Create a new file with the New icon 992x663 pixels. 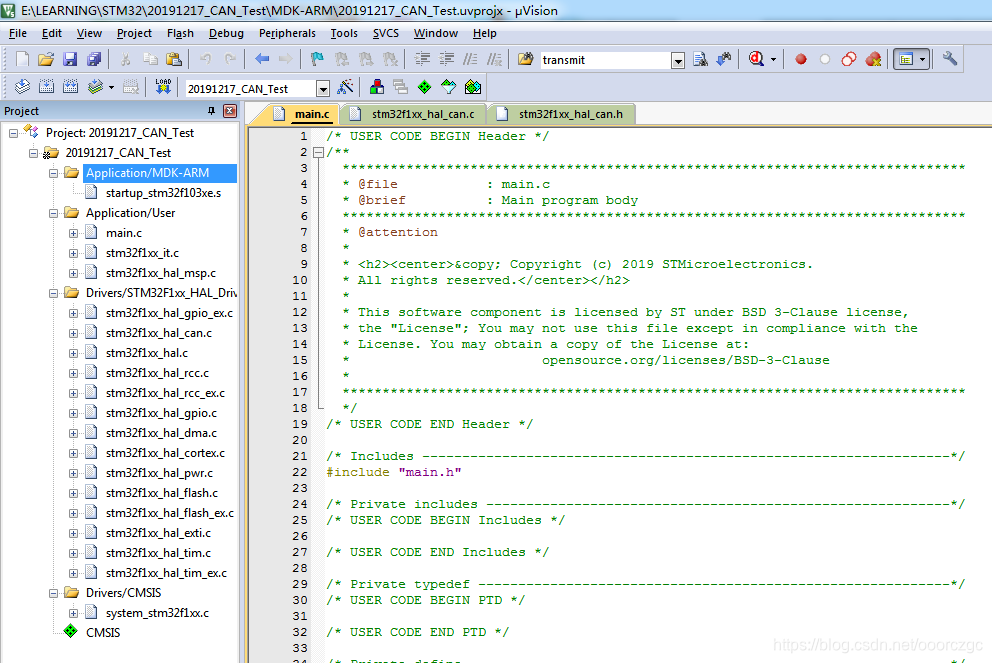(22, 59)
